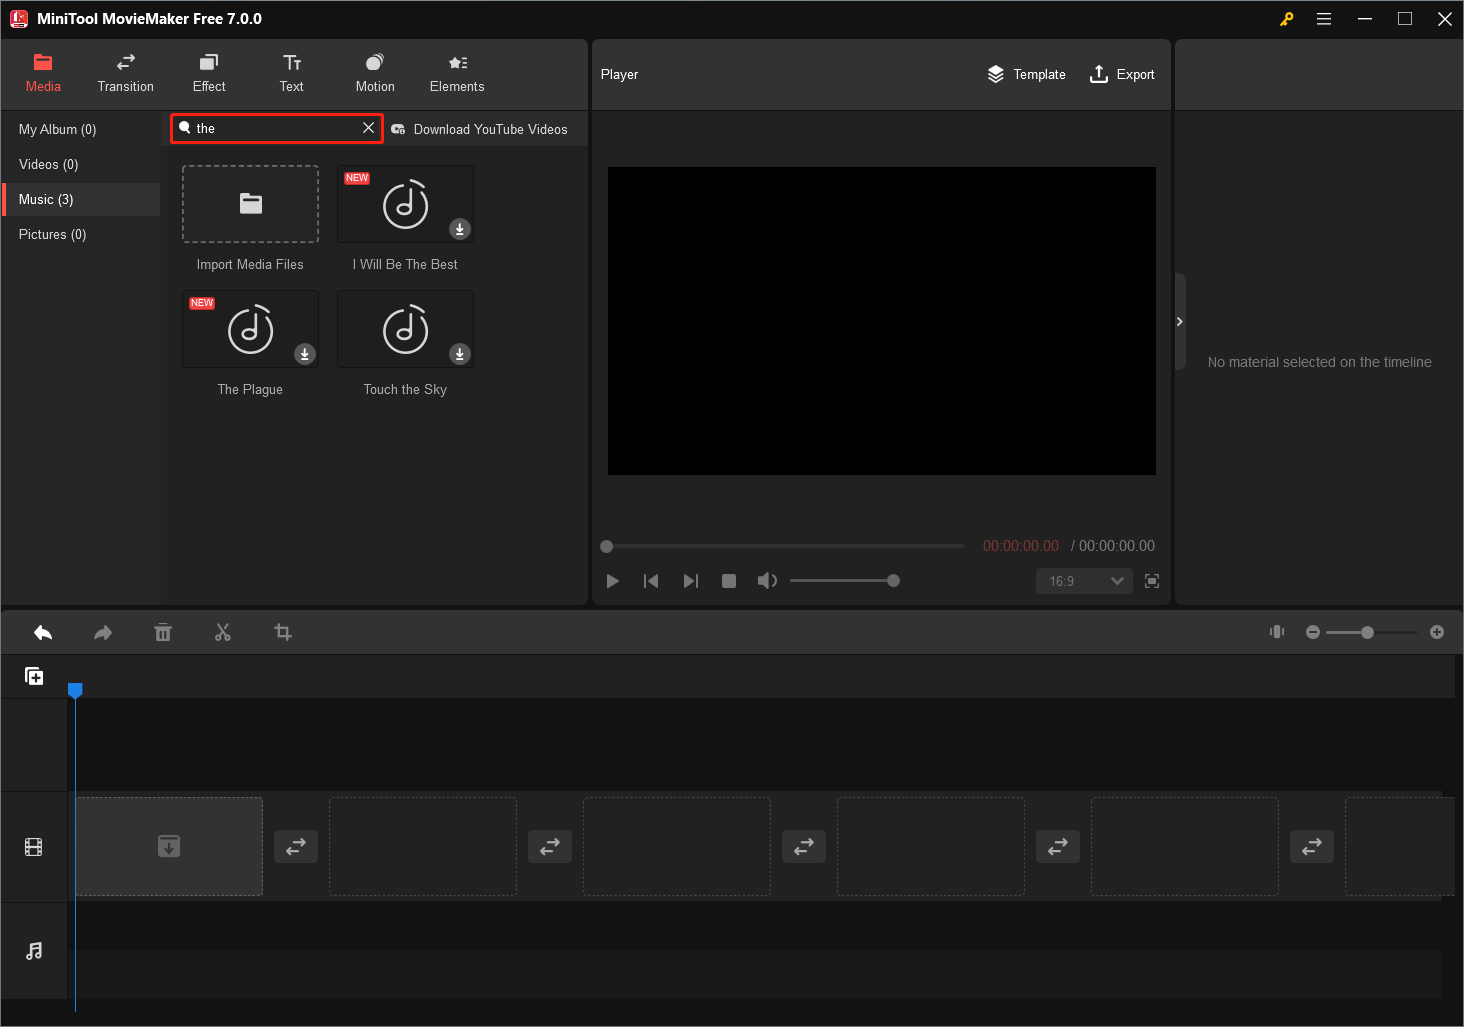Screen dimensions: 1464x1027
Task: Click the Export button
Action: coord(1122,74)
